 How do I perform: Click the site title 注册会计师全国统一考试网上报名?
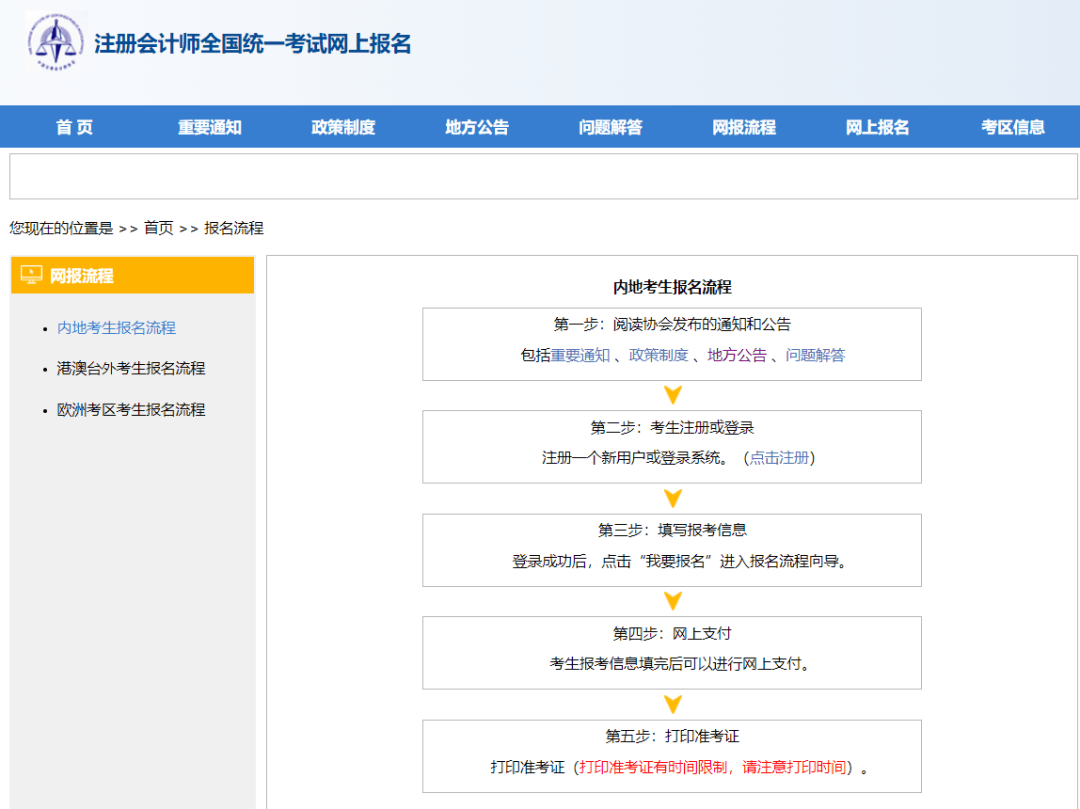253,43
